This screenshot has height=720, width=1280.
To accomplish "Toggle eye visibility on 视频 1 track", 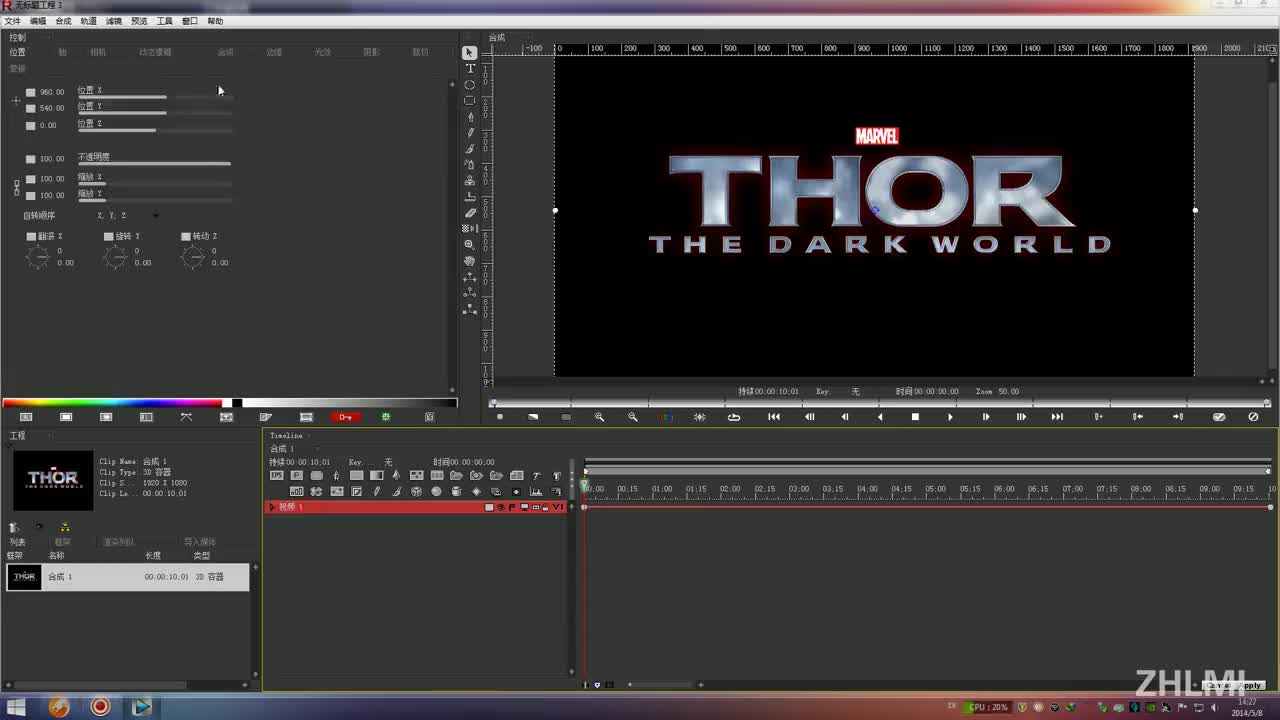I will click(501, 508).
